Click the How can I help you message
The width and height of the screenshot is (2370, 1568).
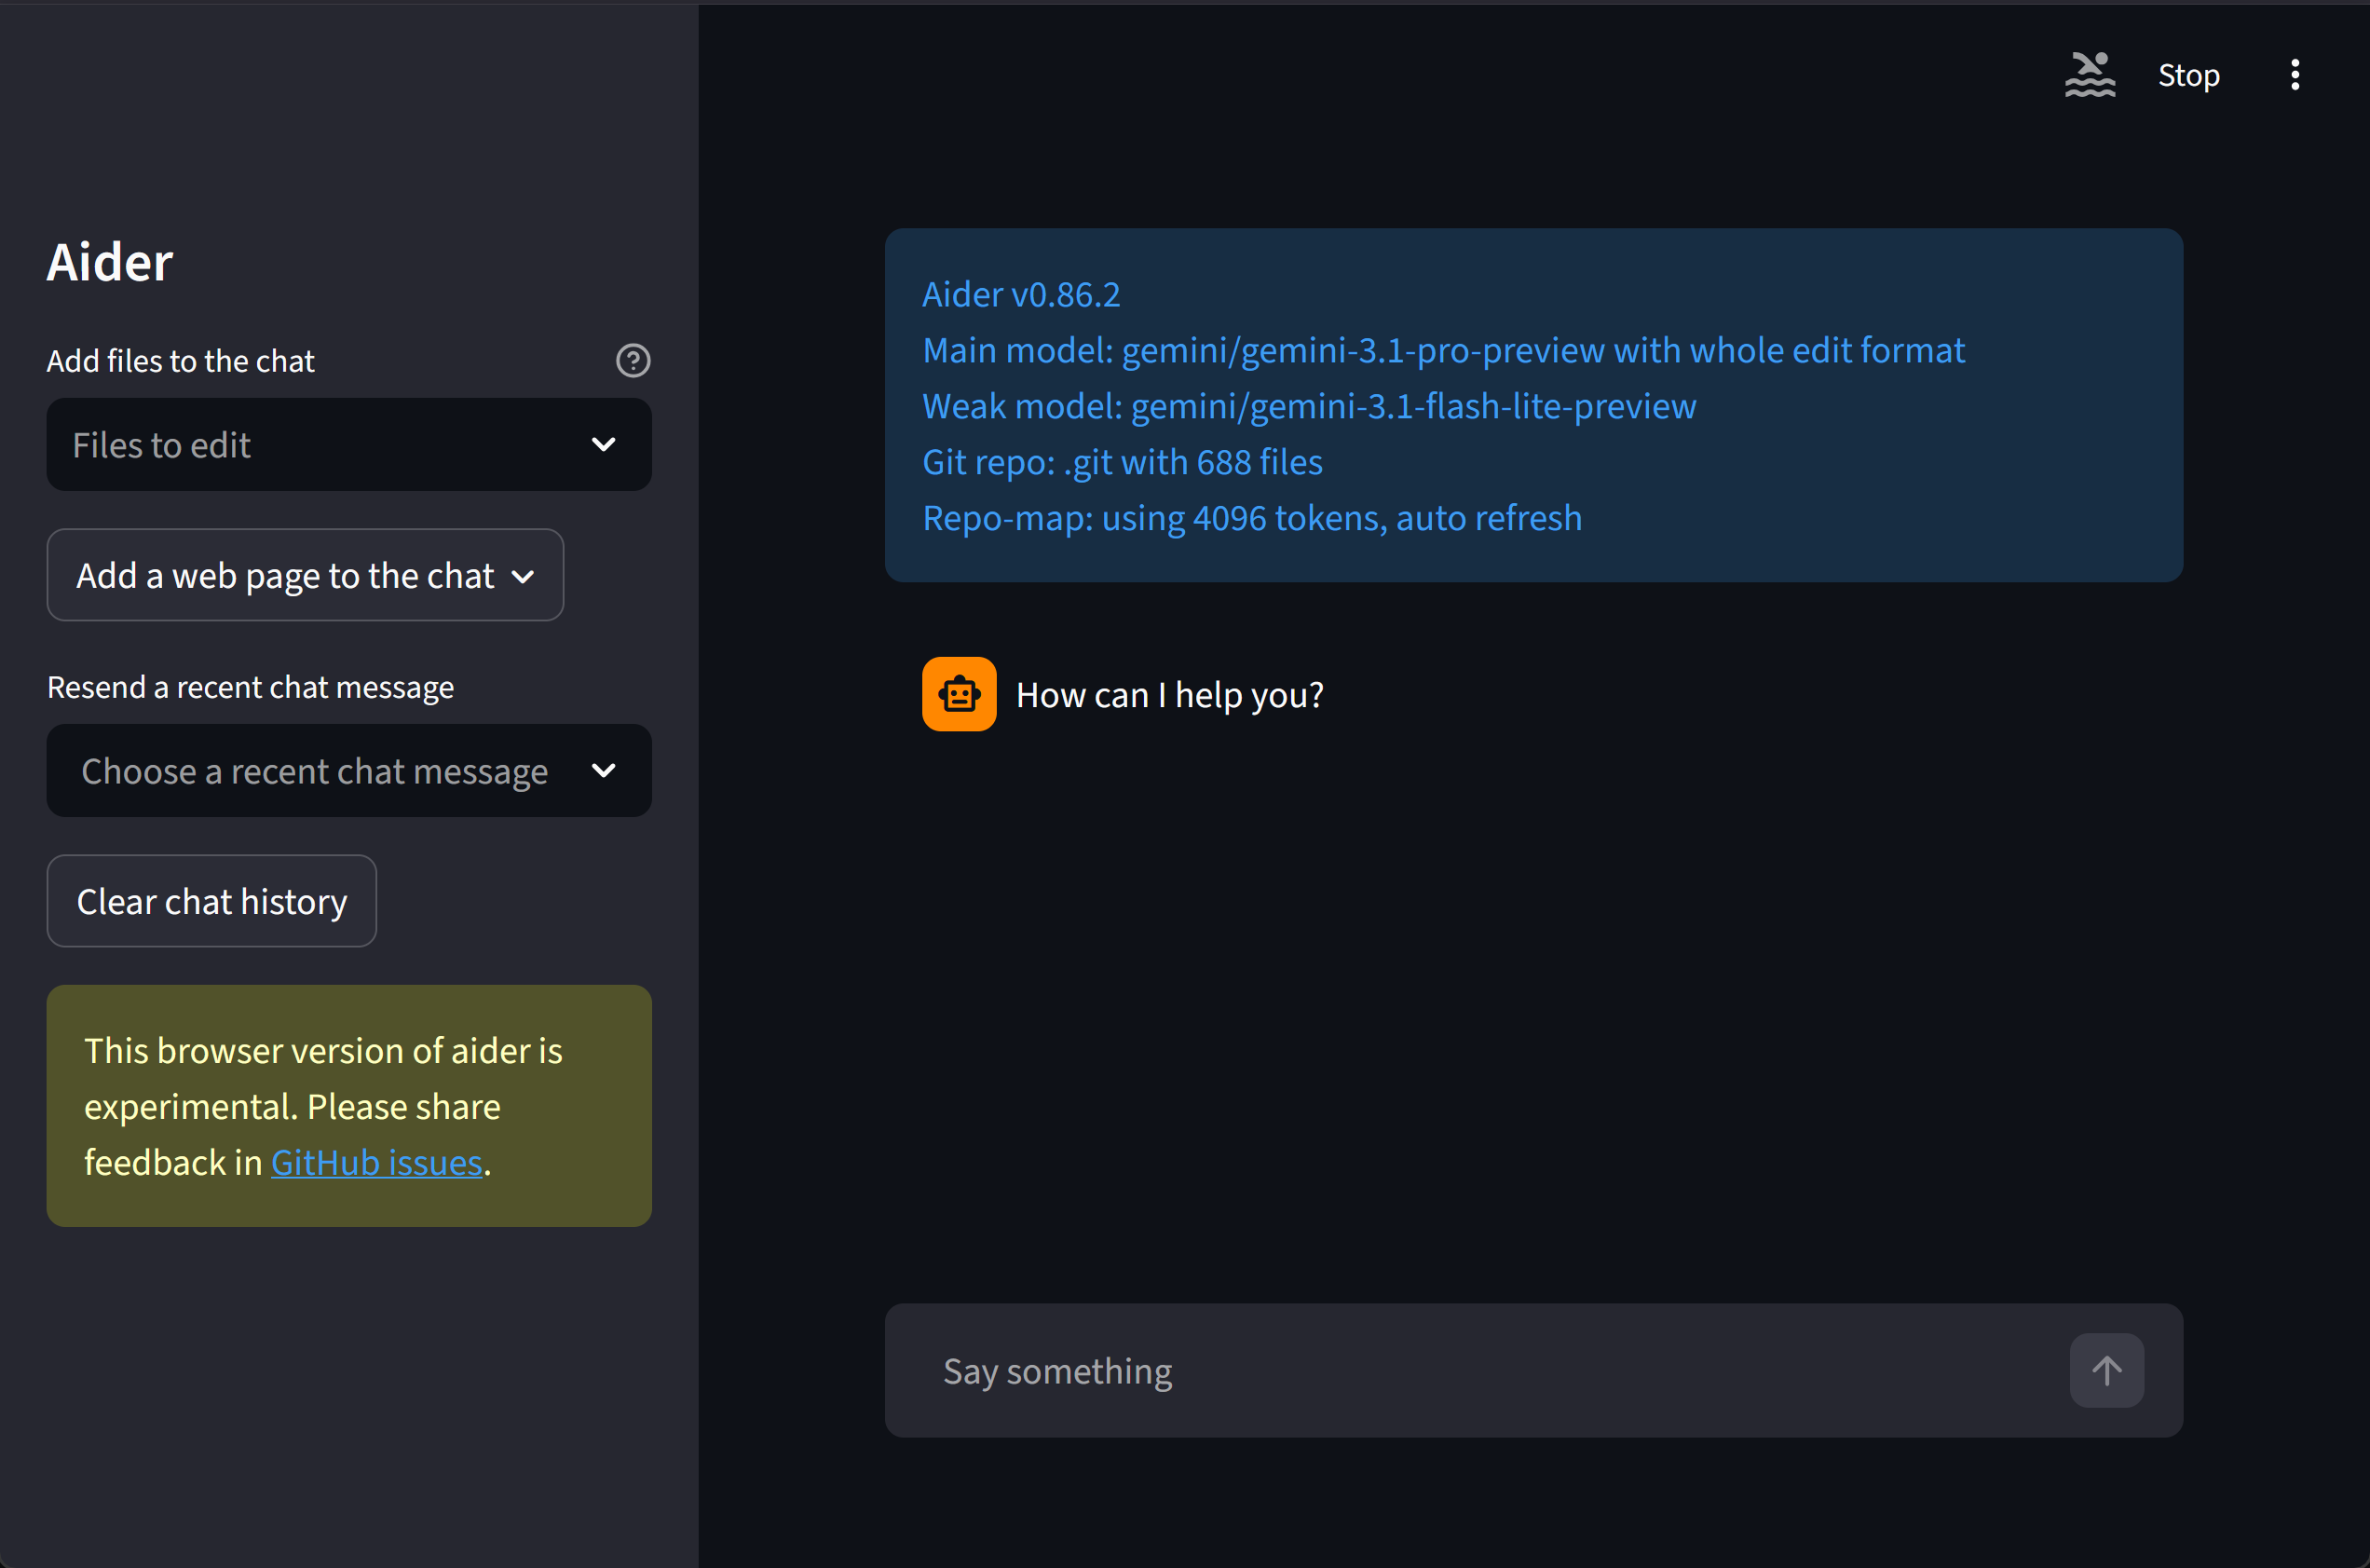tap(1170, 694)
